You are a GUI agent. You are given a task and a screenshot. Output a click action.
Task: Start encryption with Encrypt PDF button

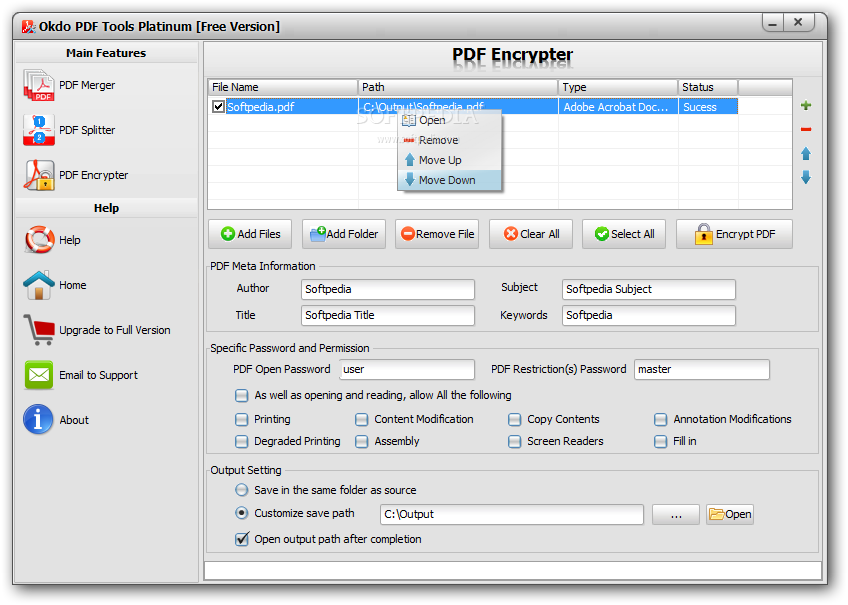pyautogui.click(x=734, y=234)
